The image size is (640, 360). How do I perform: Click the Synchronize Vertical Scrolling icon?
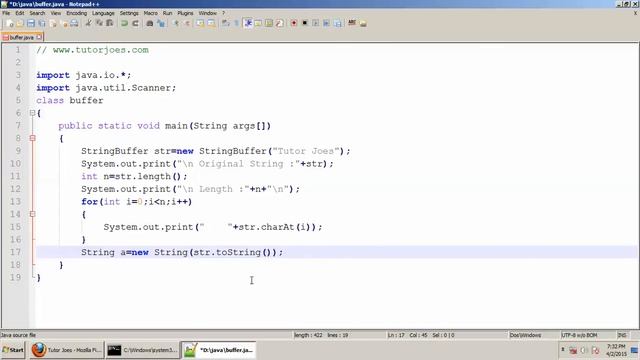point(200,23)
